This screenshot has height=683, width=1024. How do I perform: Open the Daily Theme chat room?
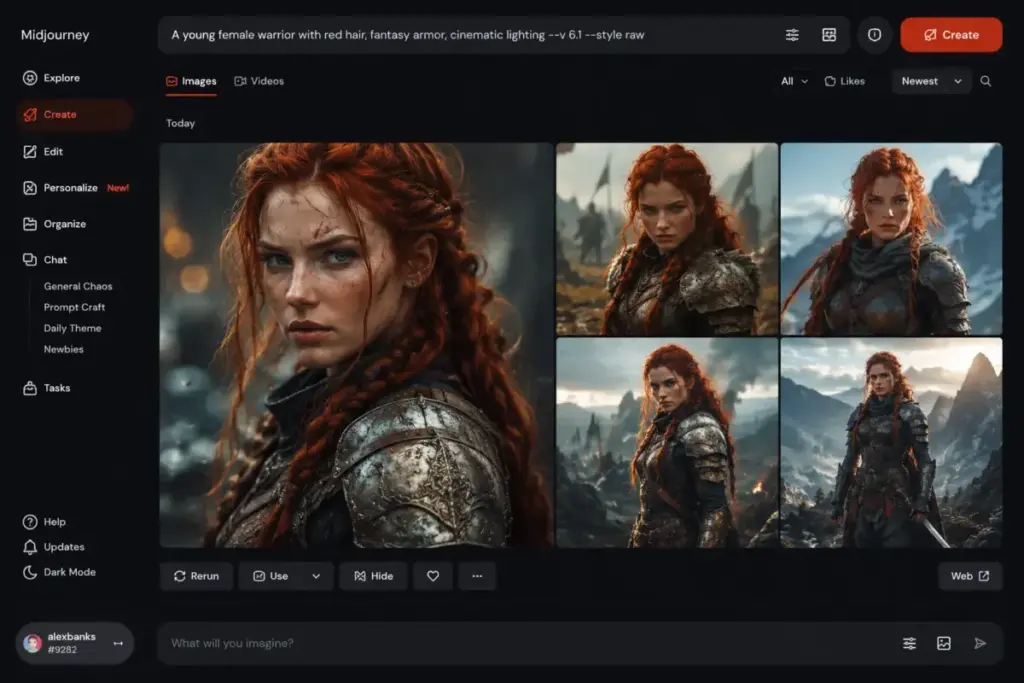(72, 328)
